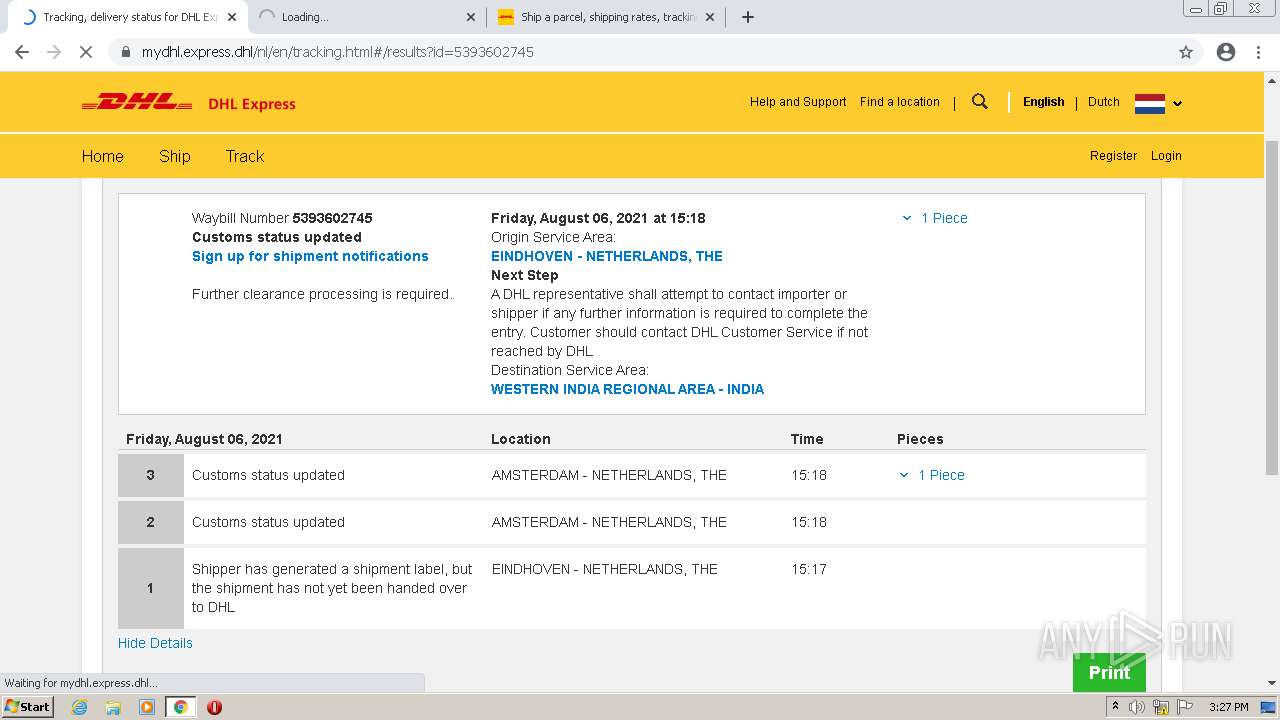Expand 1 Piece in checkpoint row 3

pyautogui.click(x=932, y=475)
